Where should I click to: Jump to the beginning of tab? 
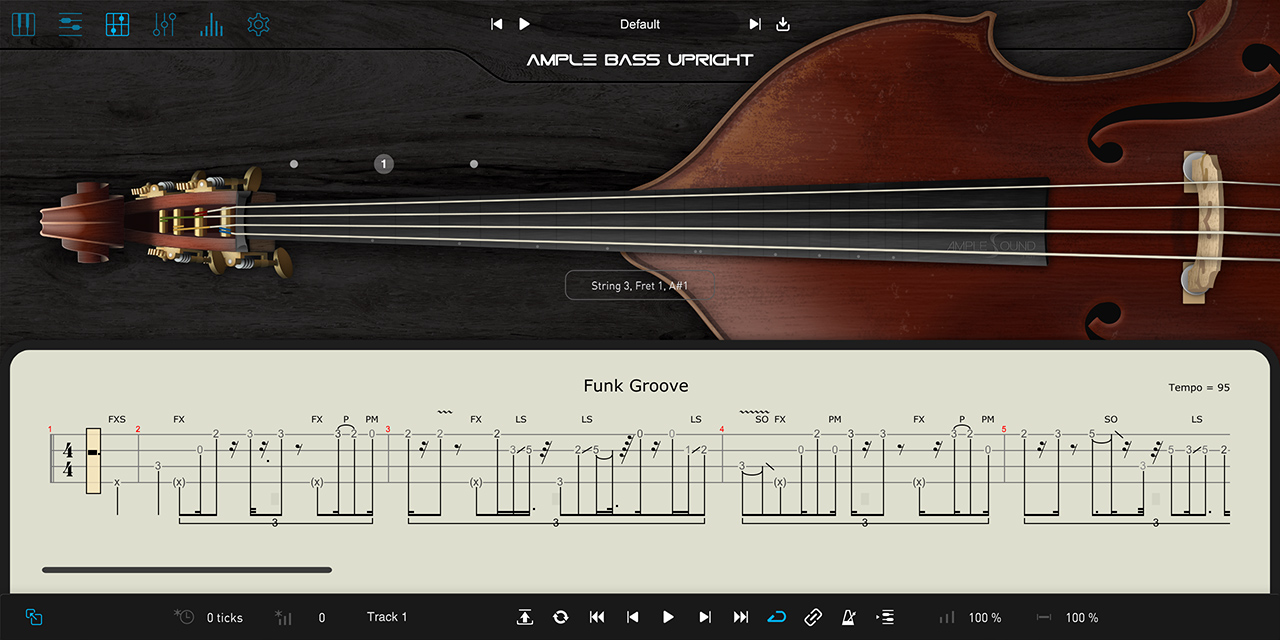[x=597, y=617]
